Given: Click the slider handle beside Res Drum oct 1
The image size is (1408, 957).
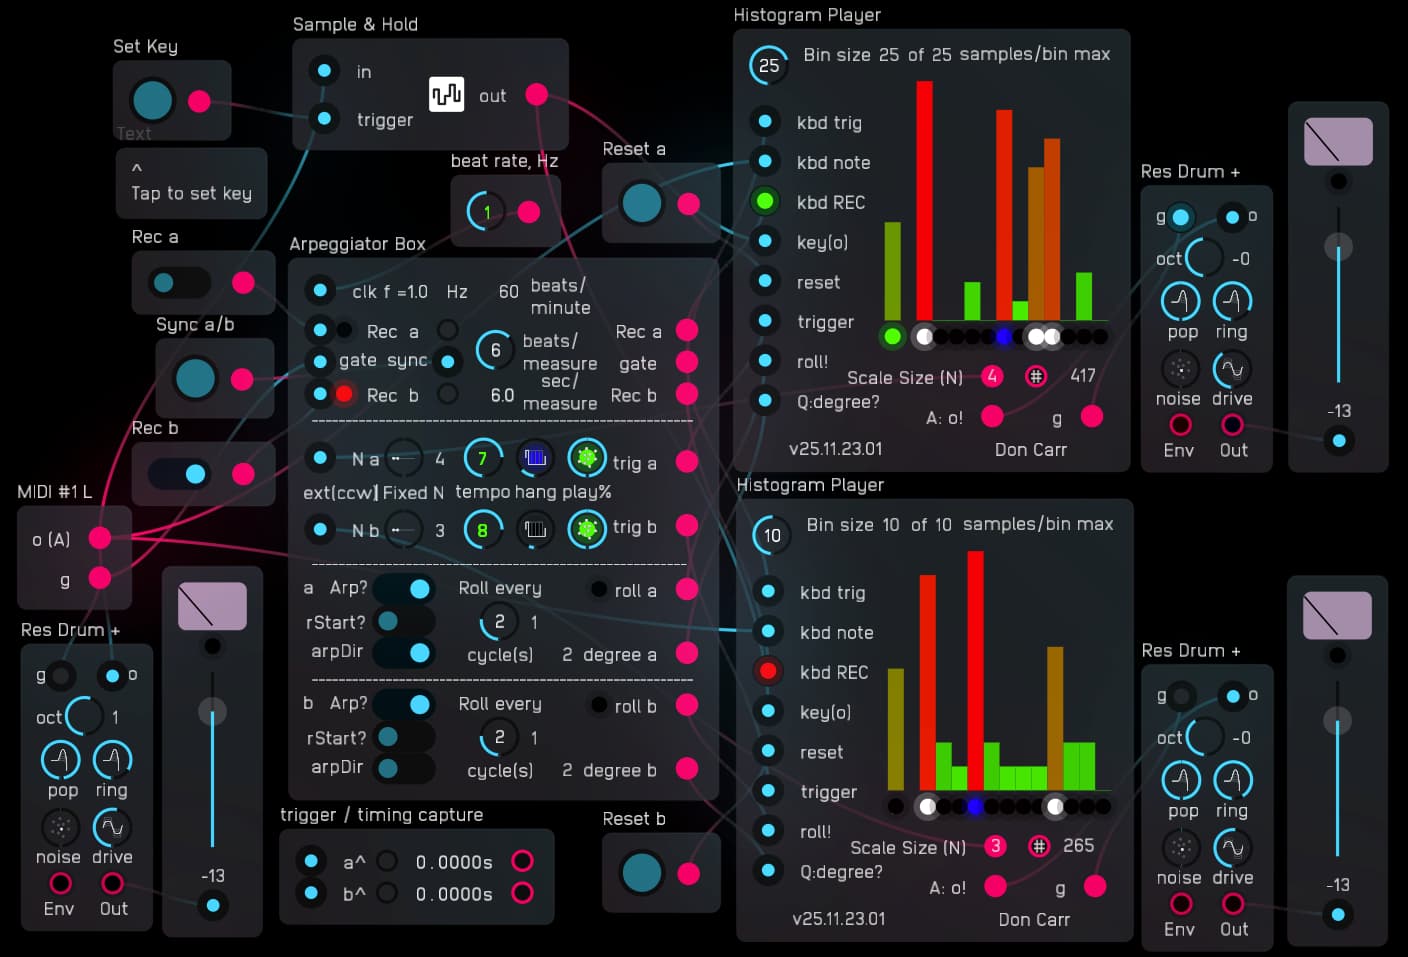Looking at the screenshot, I should click(x=212, y=712).
